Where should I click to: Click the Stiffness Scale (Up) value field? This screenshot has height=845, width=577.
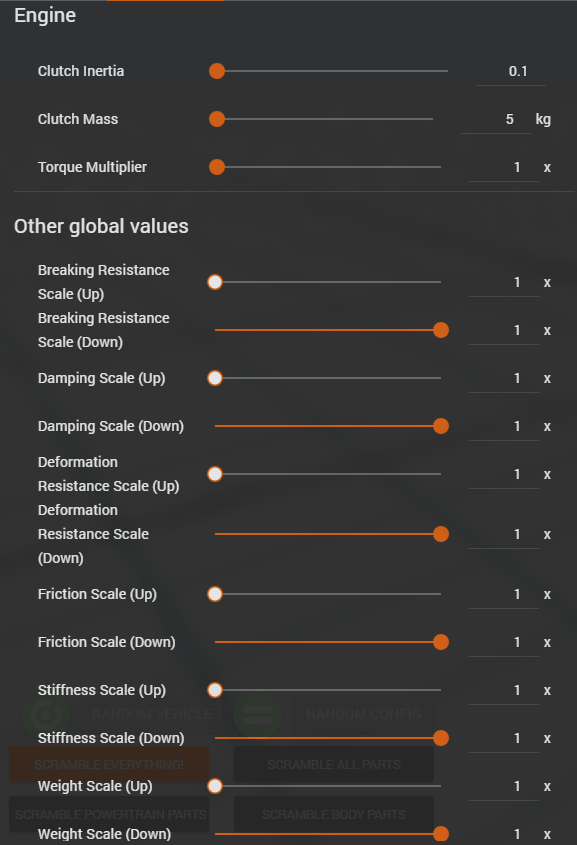tap(504, 690)
